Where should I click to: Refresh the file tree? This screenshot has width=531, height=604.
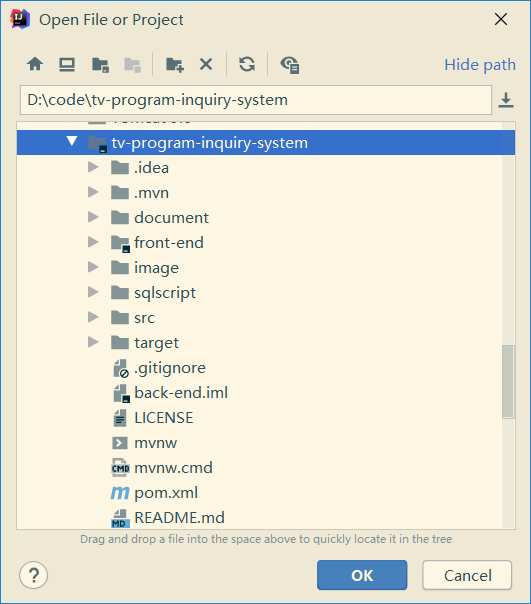click(x=247, y=64)
